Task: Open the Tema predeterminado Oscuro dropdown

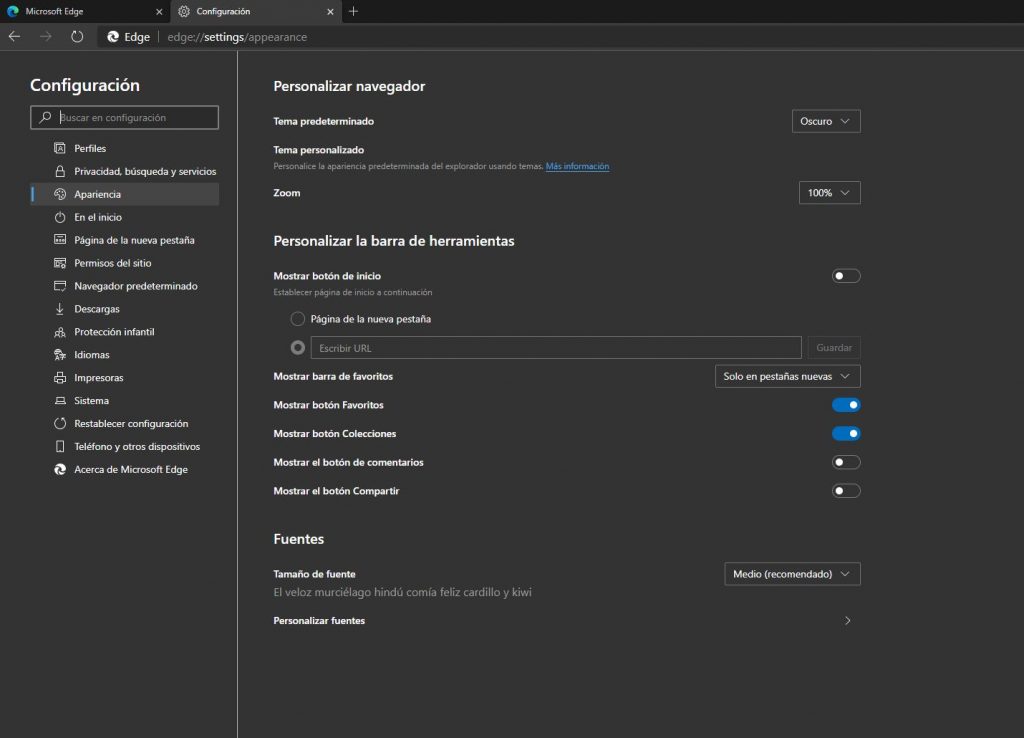Action: click(826, 121)
